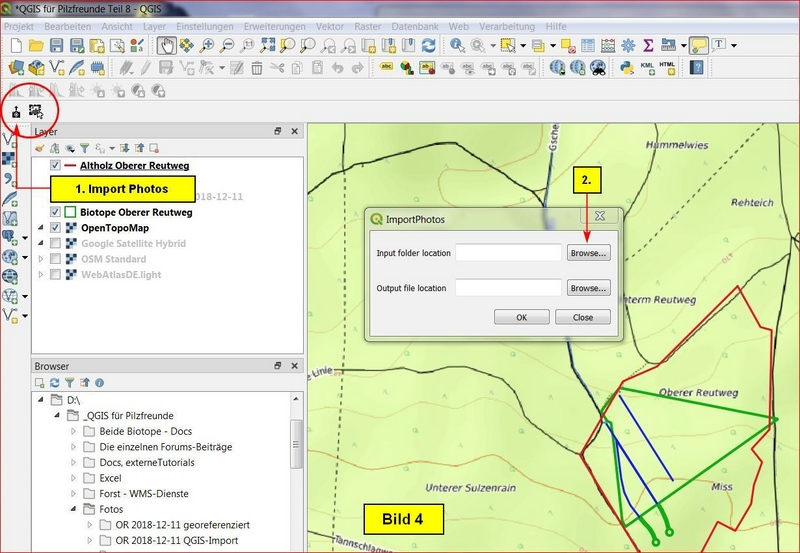Refresh the map canvas
Image resolution: width=800 pixels, height=553 pixels.
pos(429,45)
